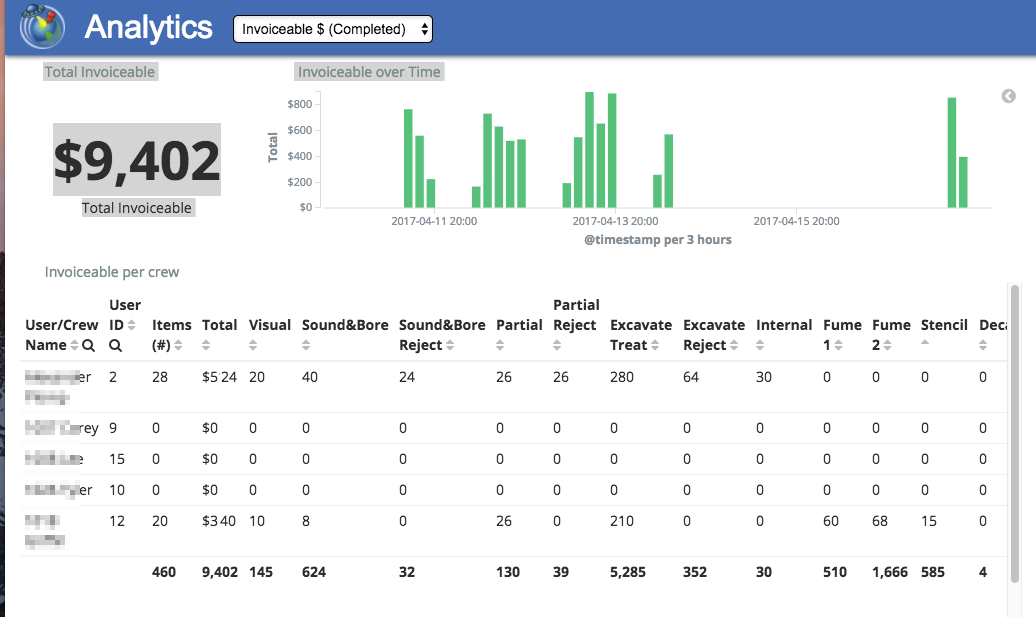Sort by Fume 1 arrows
Viewport: 1036px width, 617px height.
click(838, 345)
